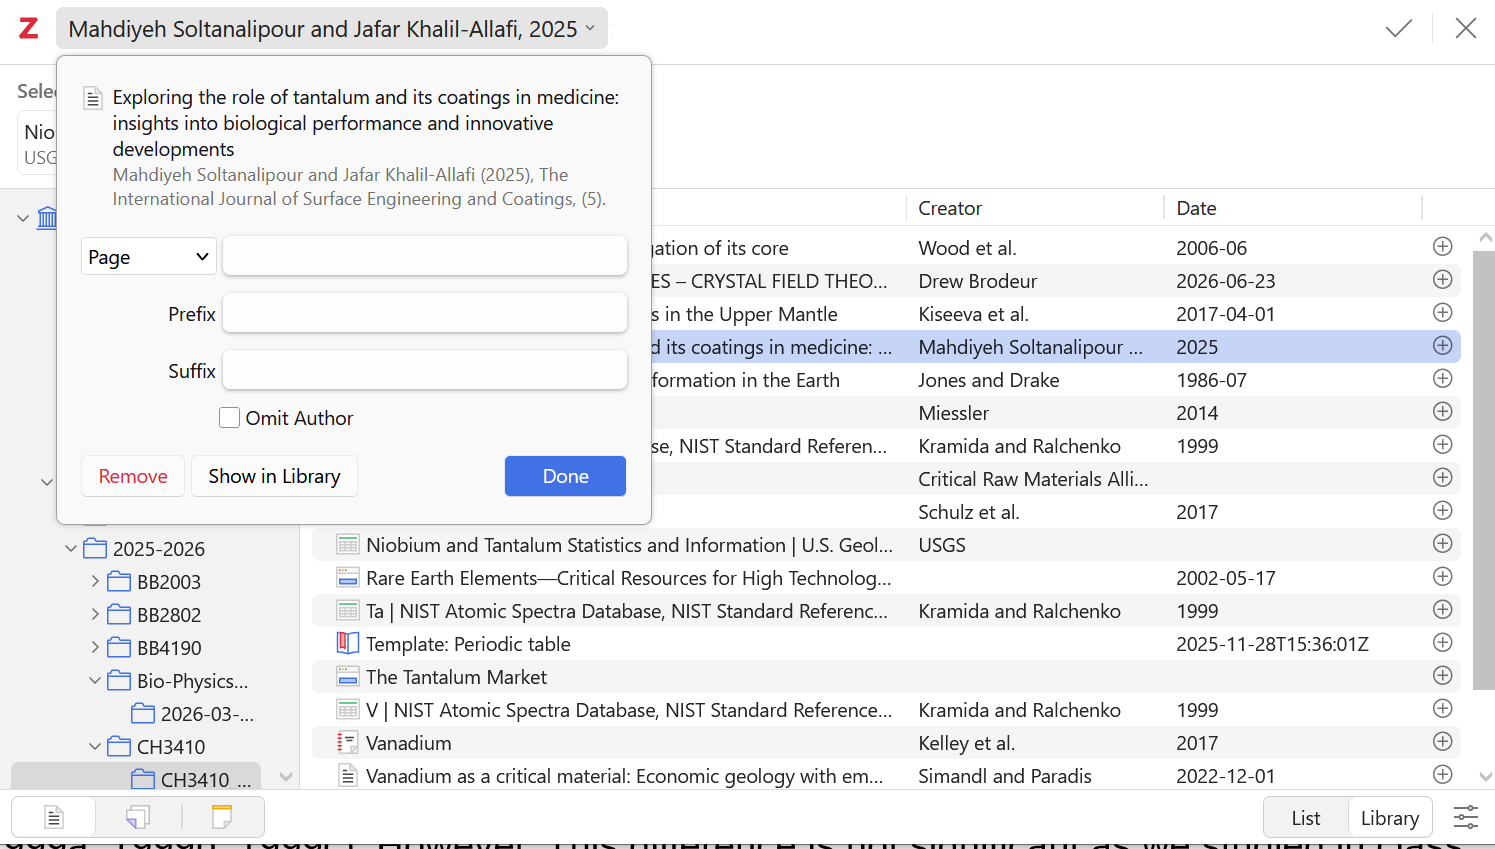Click plus icon for Vanadium as a critical material row
This screenshot has height=849, width=1495.
tap(1442, 774)
